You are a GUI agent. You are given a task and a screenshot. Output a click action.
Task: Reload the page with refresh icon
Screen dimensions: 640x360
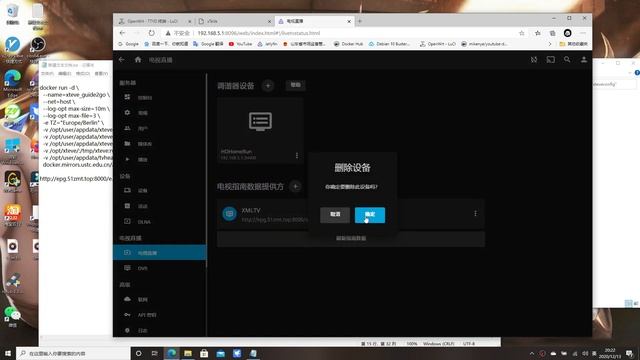pos(151,33)
